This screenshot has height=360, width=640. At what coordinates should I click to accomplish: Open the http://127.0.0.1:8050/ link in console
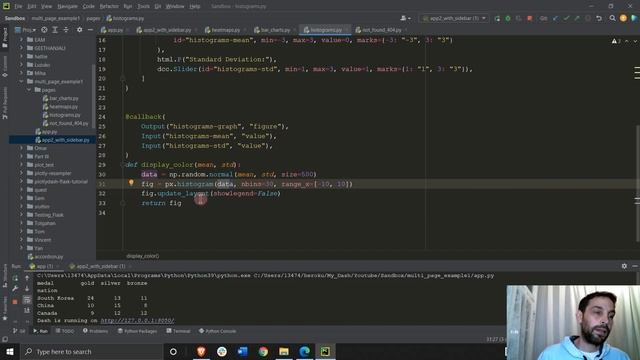pos(137,320)
